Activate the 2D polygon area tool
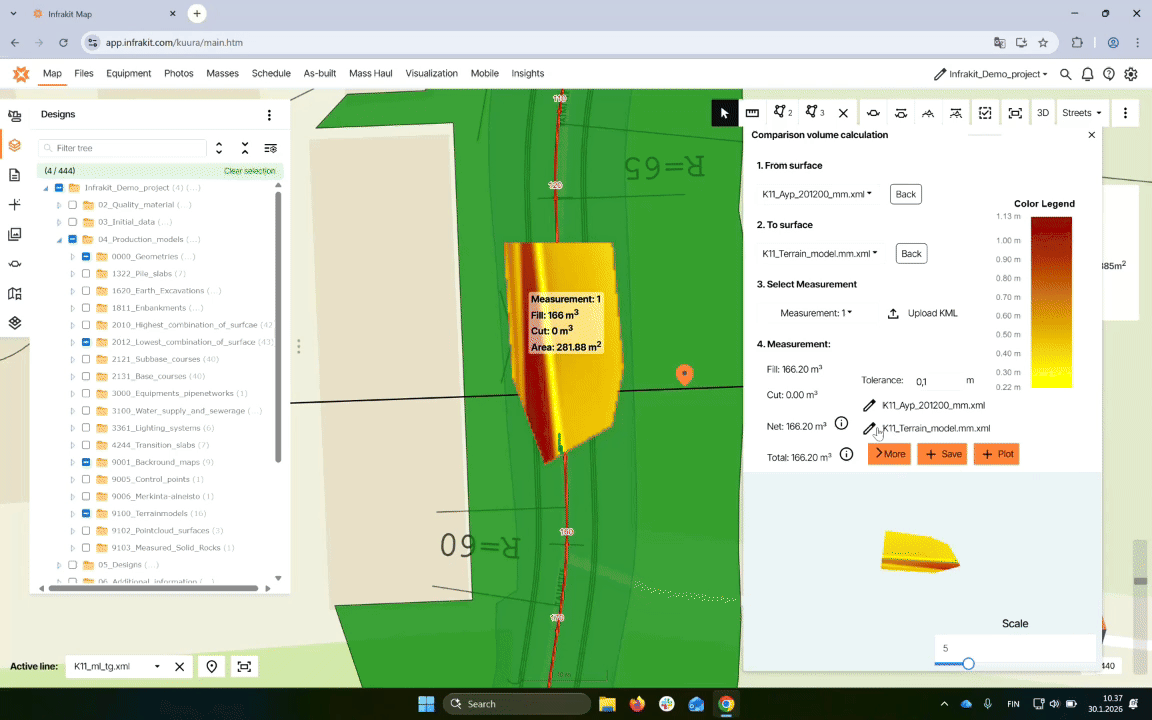1152x720 pixels. [783, 113]
